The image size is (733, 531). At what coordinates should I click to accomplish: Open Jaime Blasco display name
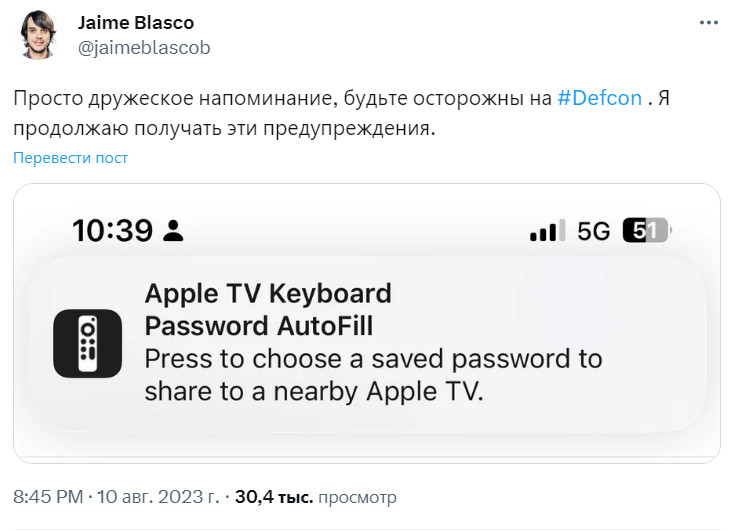[x=136, y=22]
